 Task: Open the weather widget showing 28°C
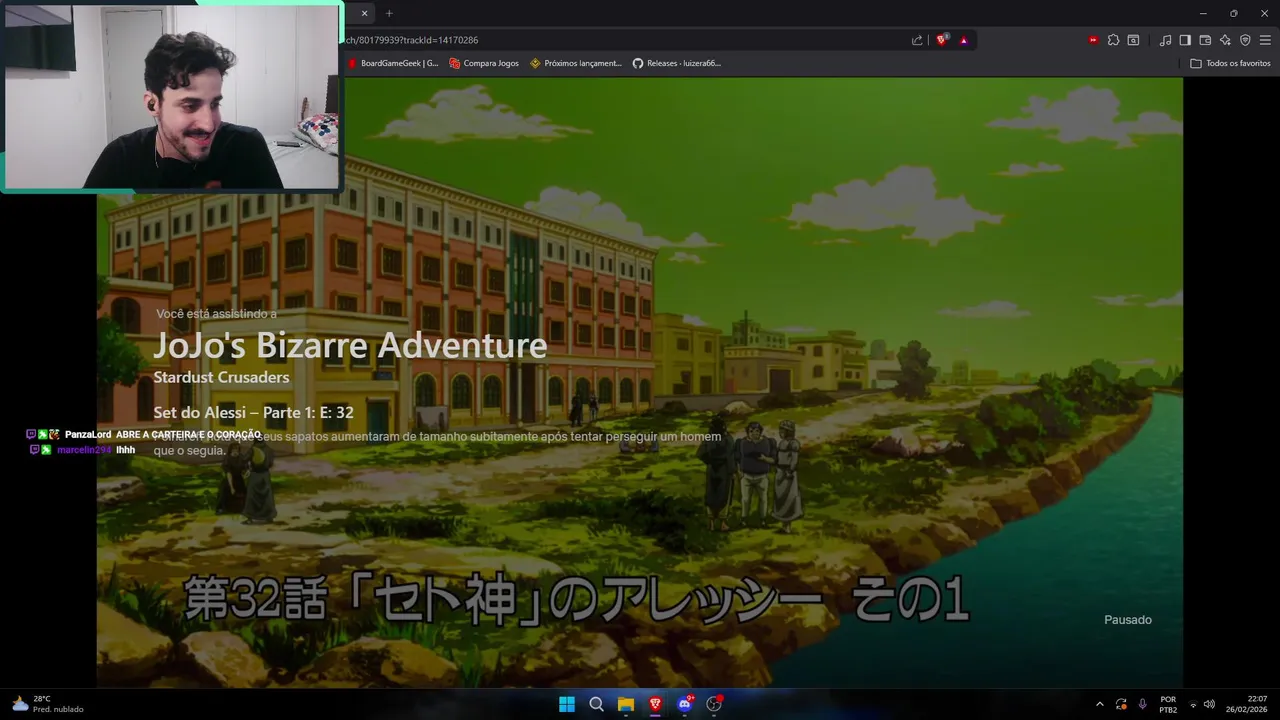click(48, 704)
